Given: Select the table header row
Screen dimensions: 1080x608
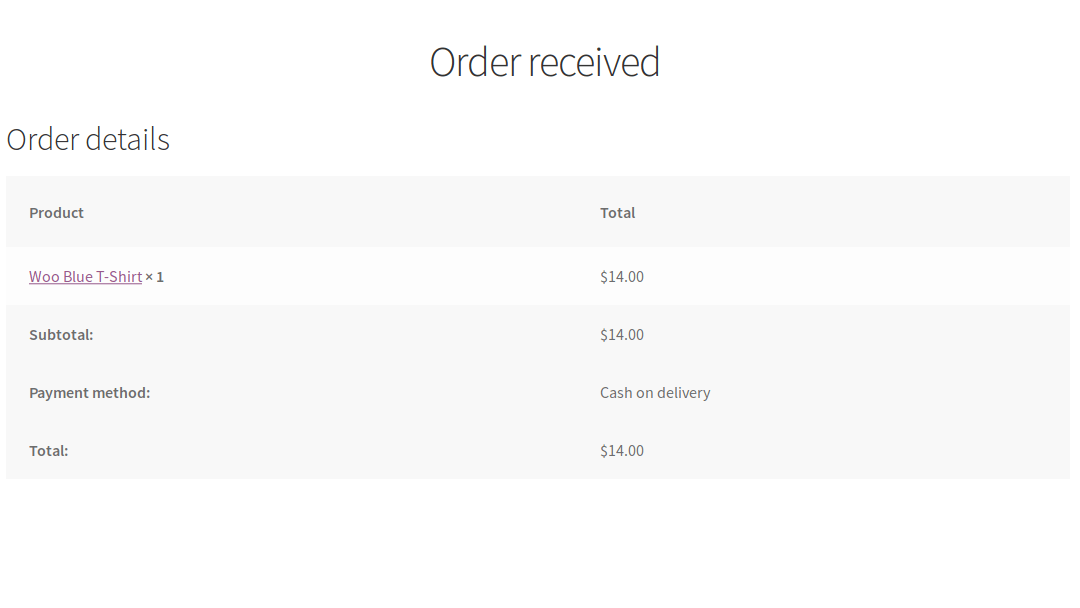Looking at the screenshot, I should point(400,212).
